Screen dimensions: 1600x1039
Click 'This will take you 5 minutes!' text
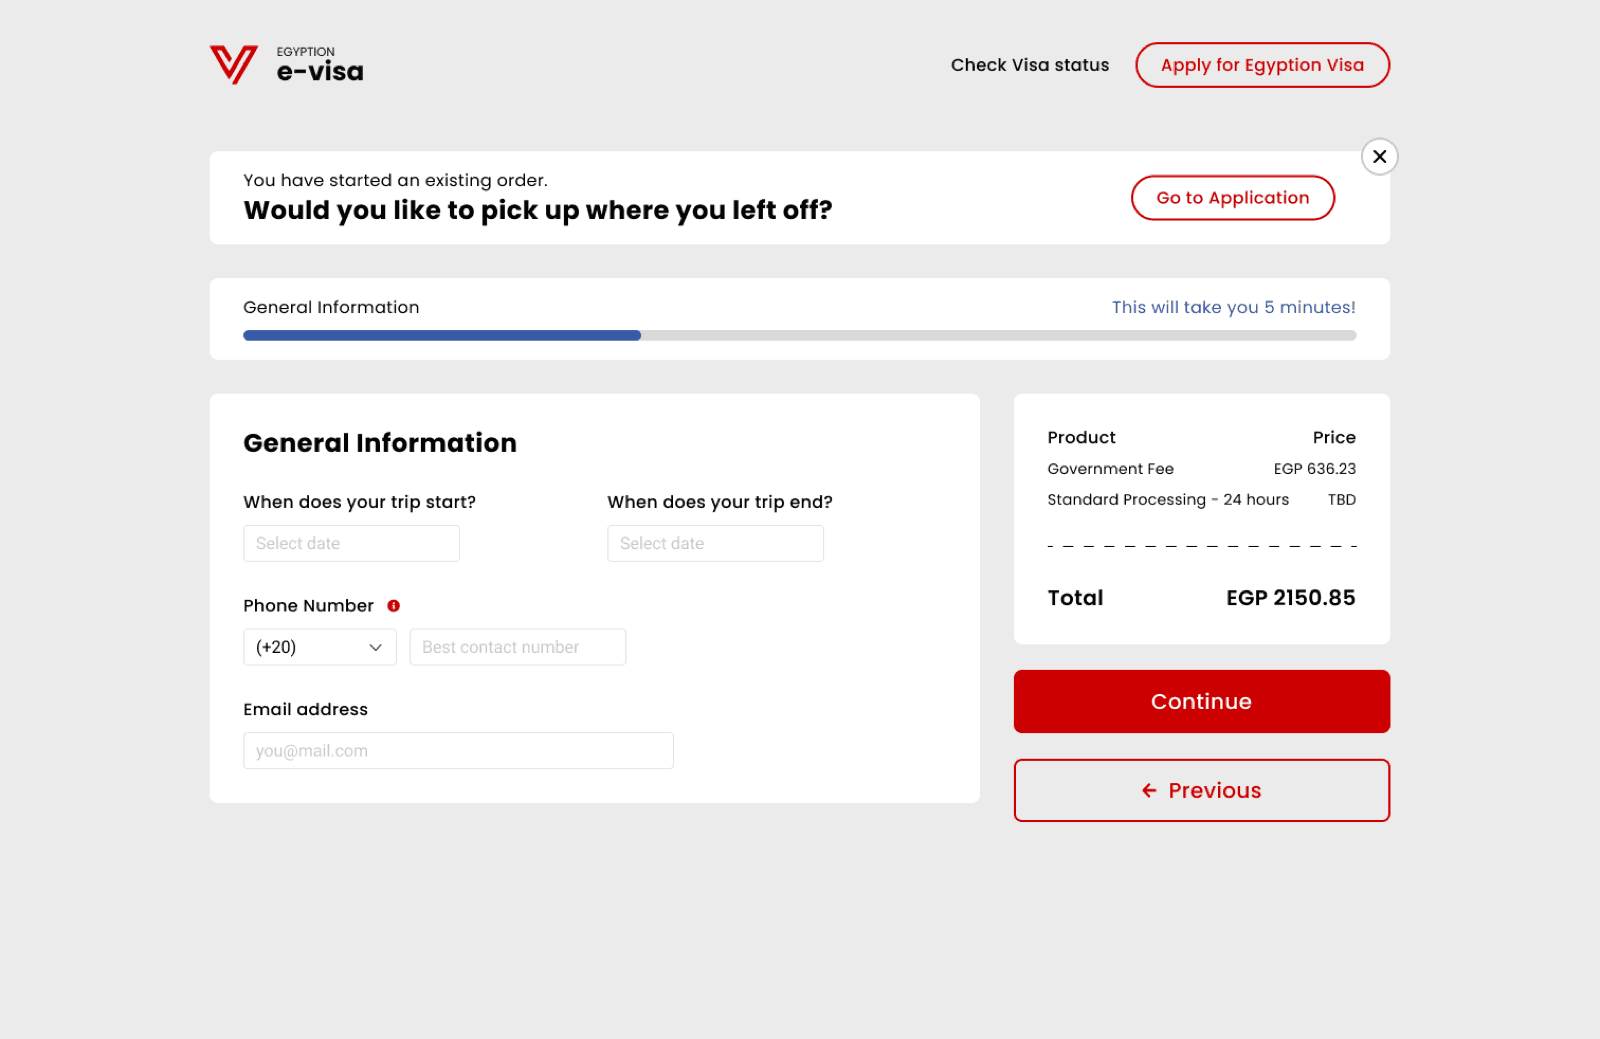pyautogui.click(x=1234, y=307)
